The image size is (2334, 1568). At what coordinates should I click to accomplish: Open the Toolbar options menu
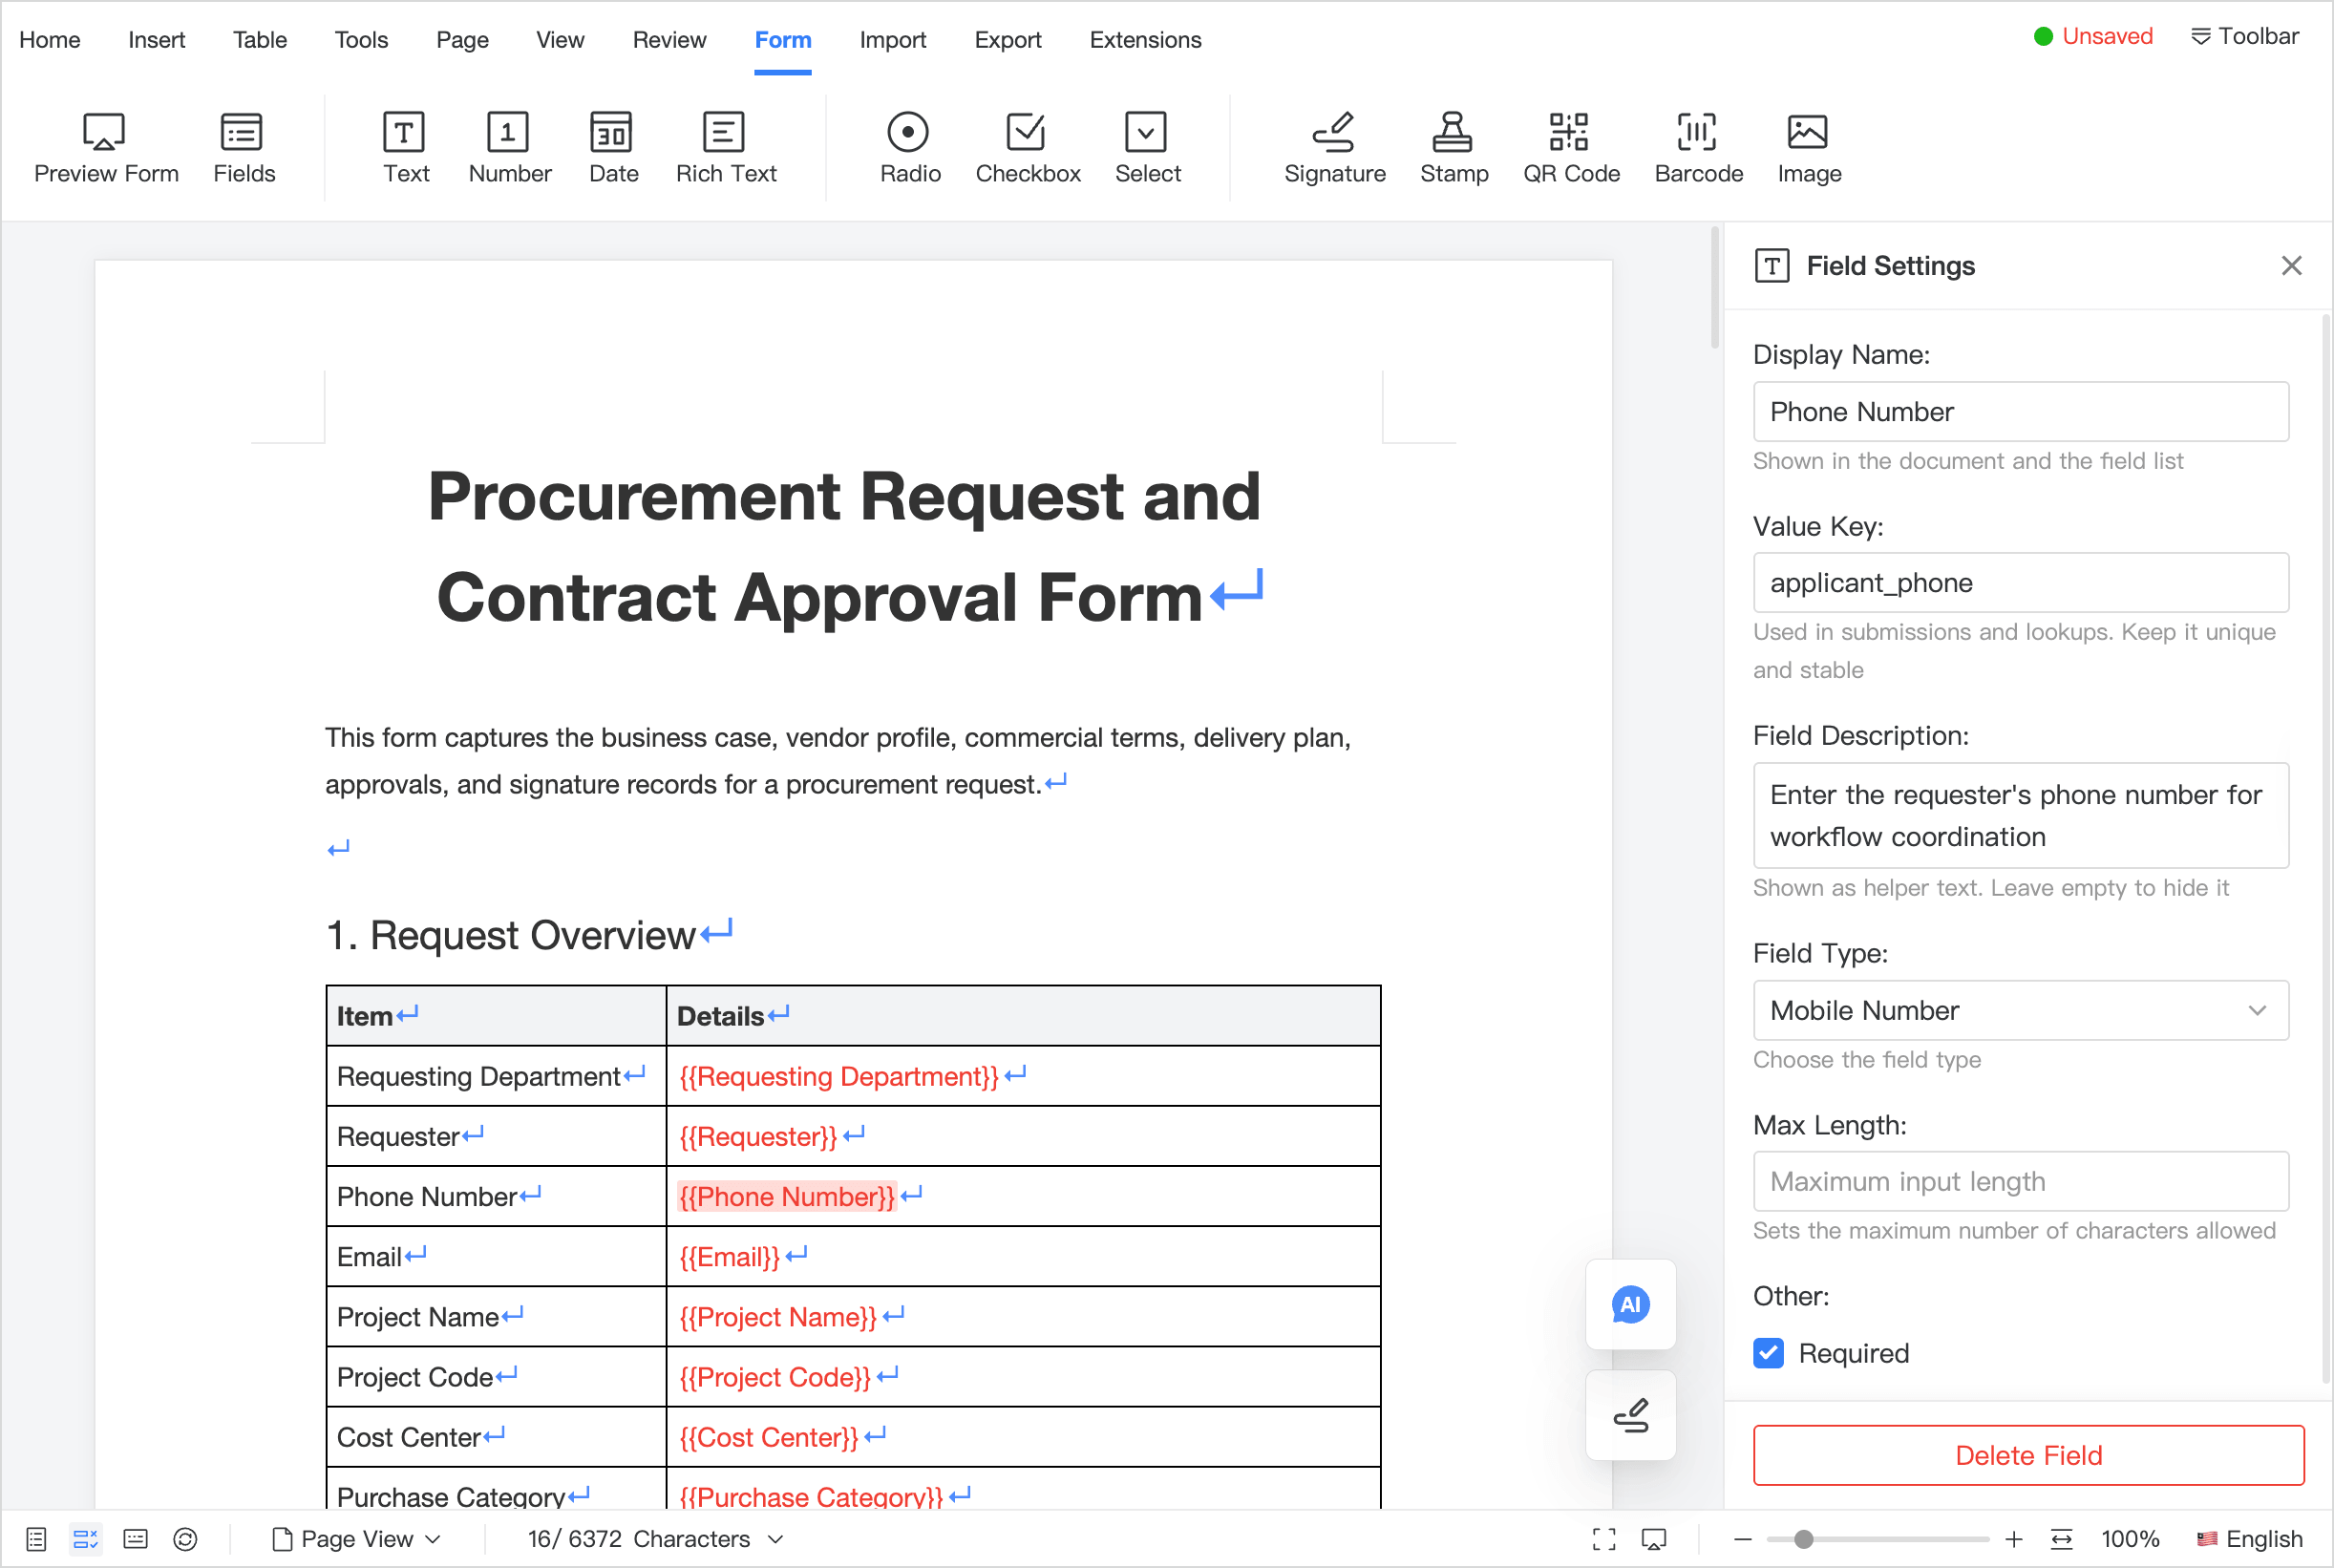(2243, 36)
